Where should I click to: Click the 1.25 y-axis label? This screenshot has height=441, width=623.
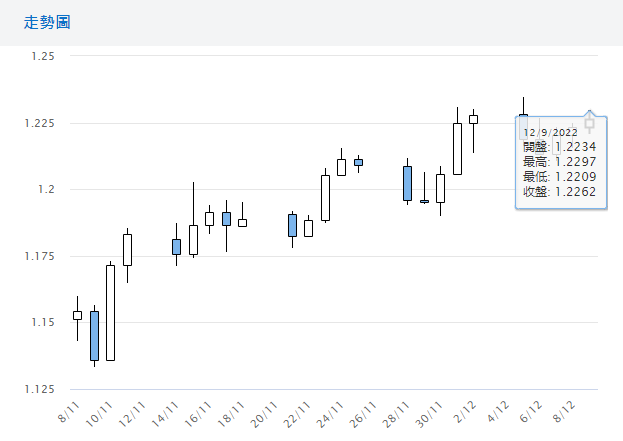(x=40, y=56)
